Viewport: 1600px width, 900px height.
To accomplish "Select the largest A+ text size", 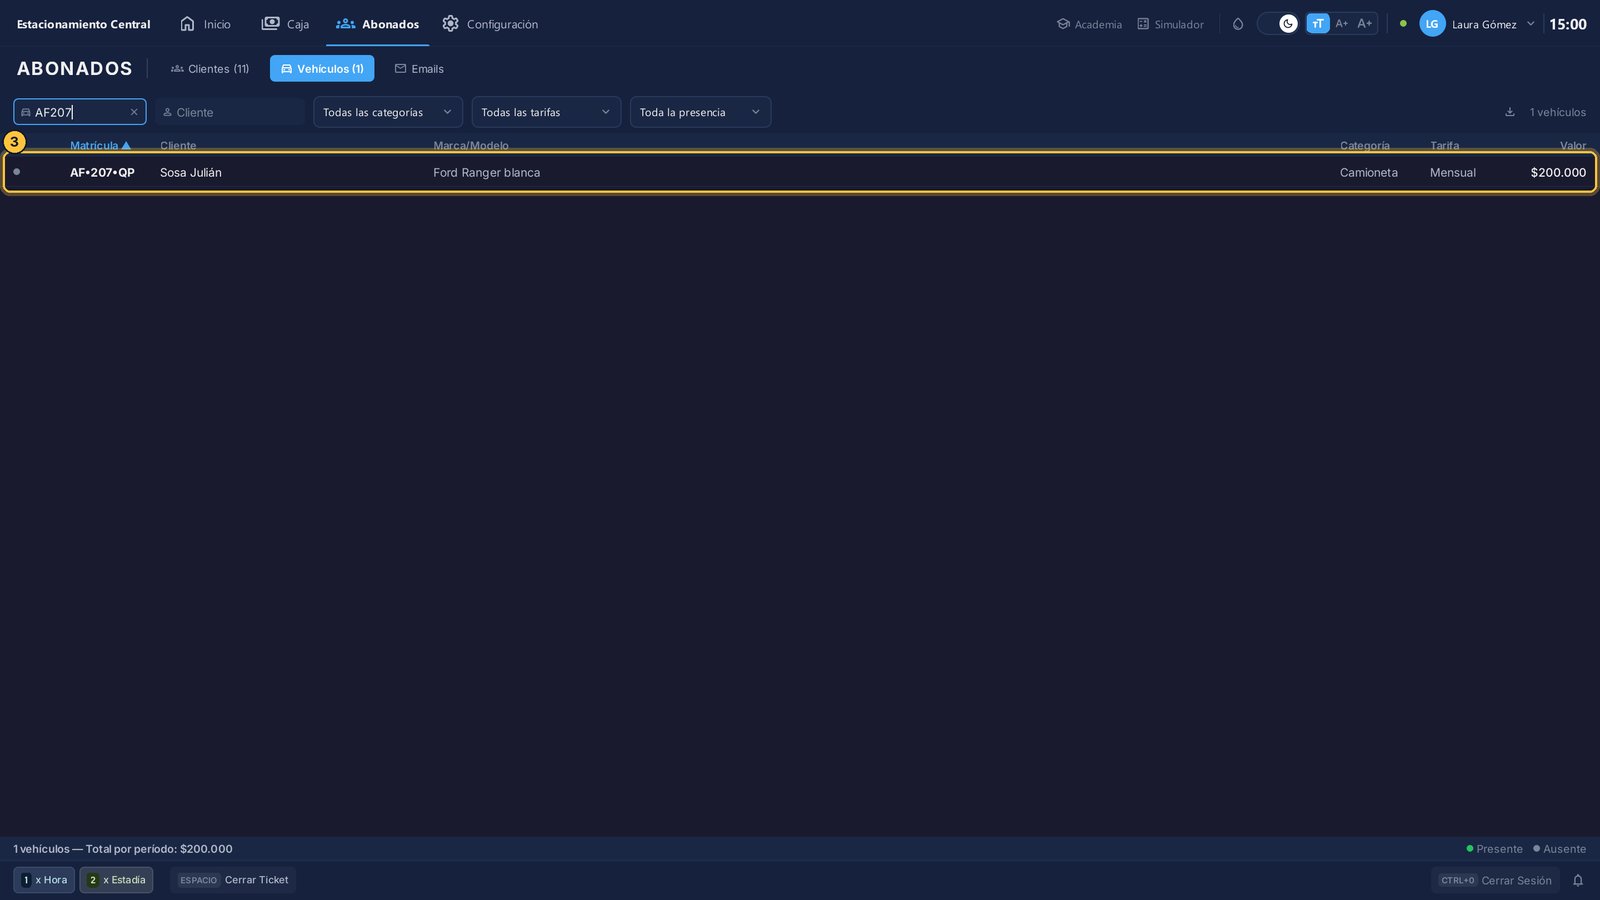I will tap(1365, 24).
